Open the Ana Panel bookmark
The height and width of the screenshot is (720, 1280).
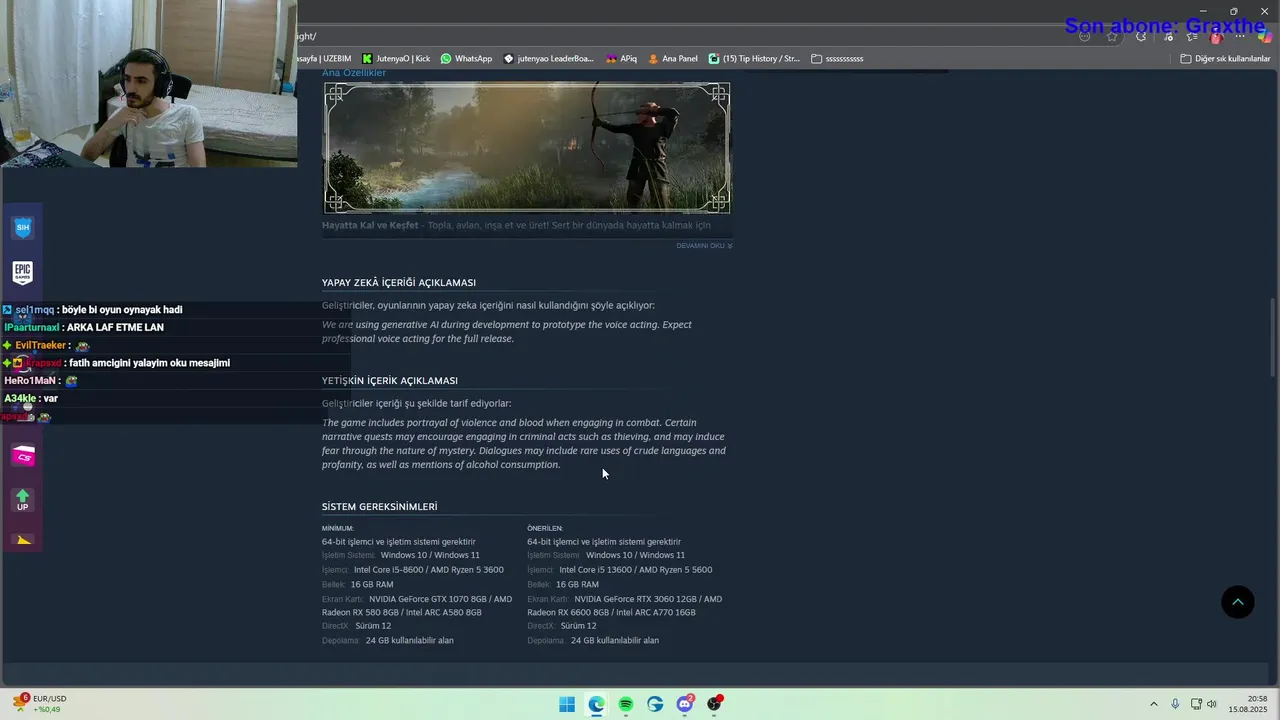point(673,59)
